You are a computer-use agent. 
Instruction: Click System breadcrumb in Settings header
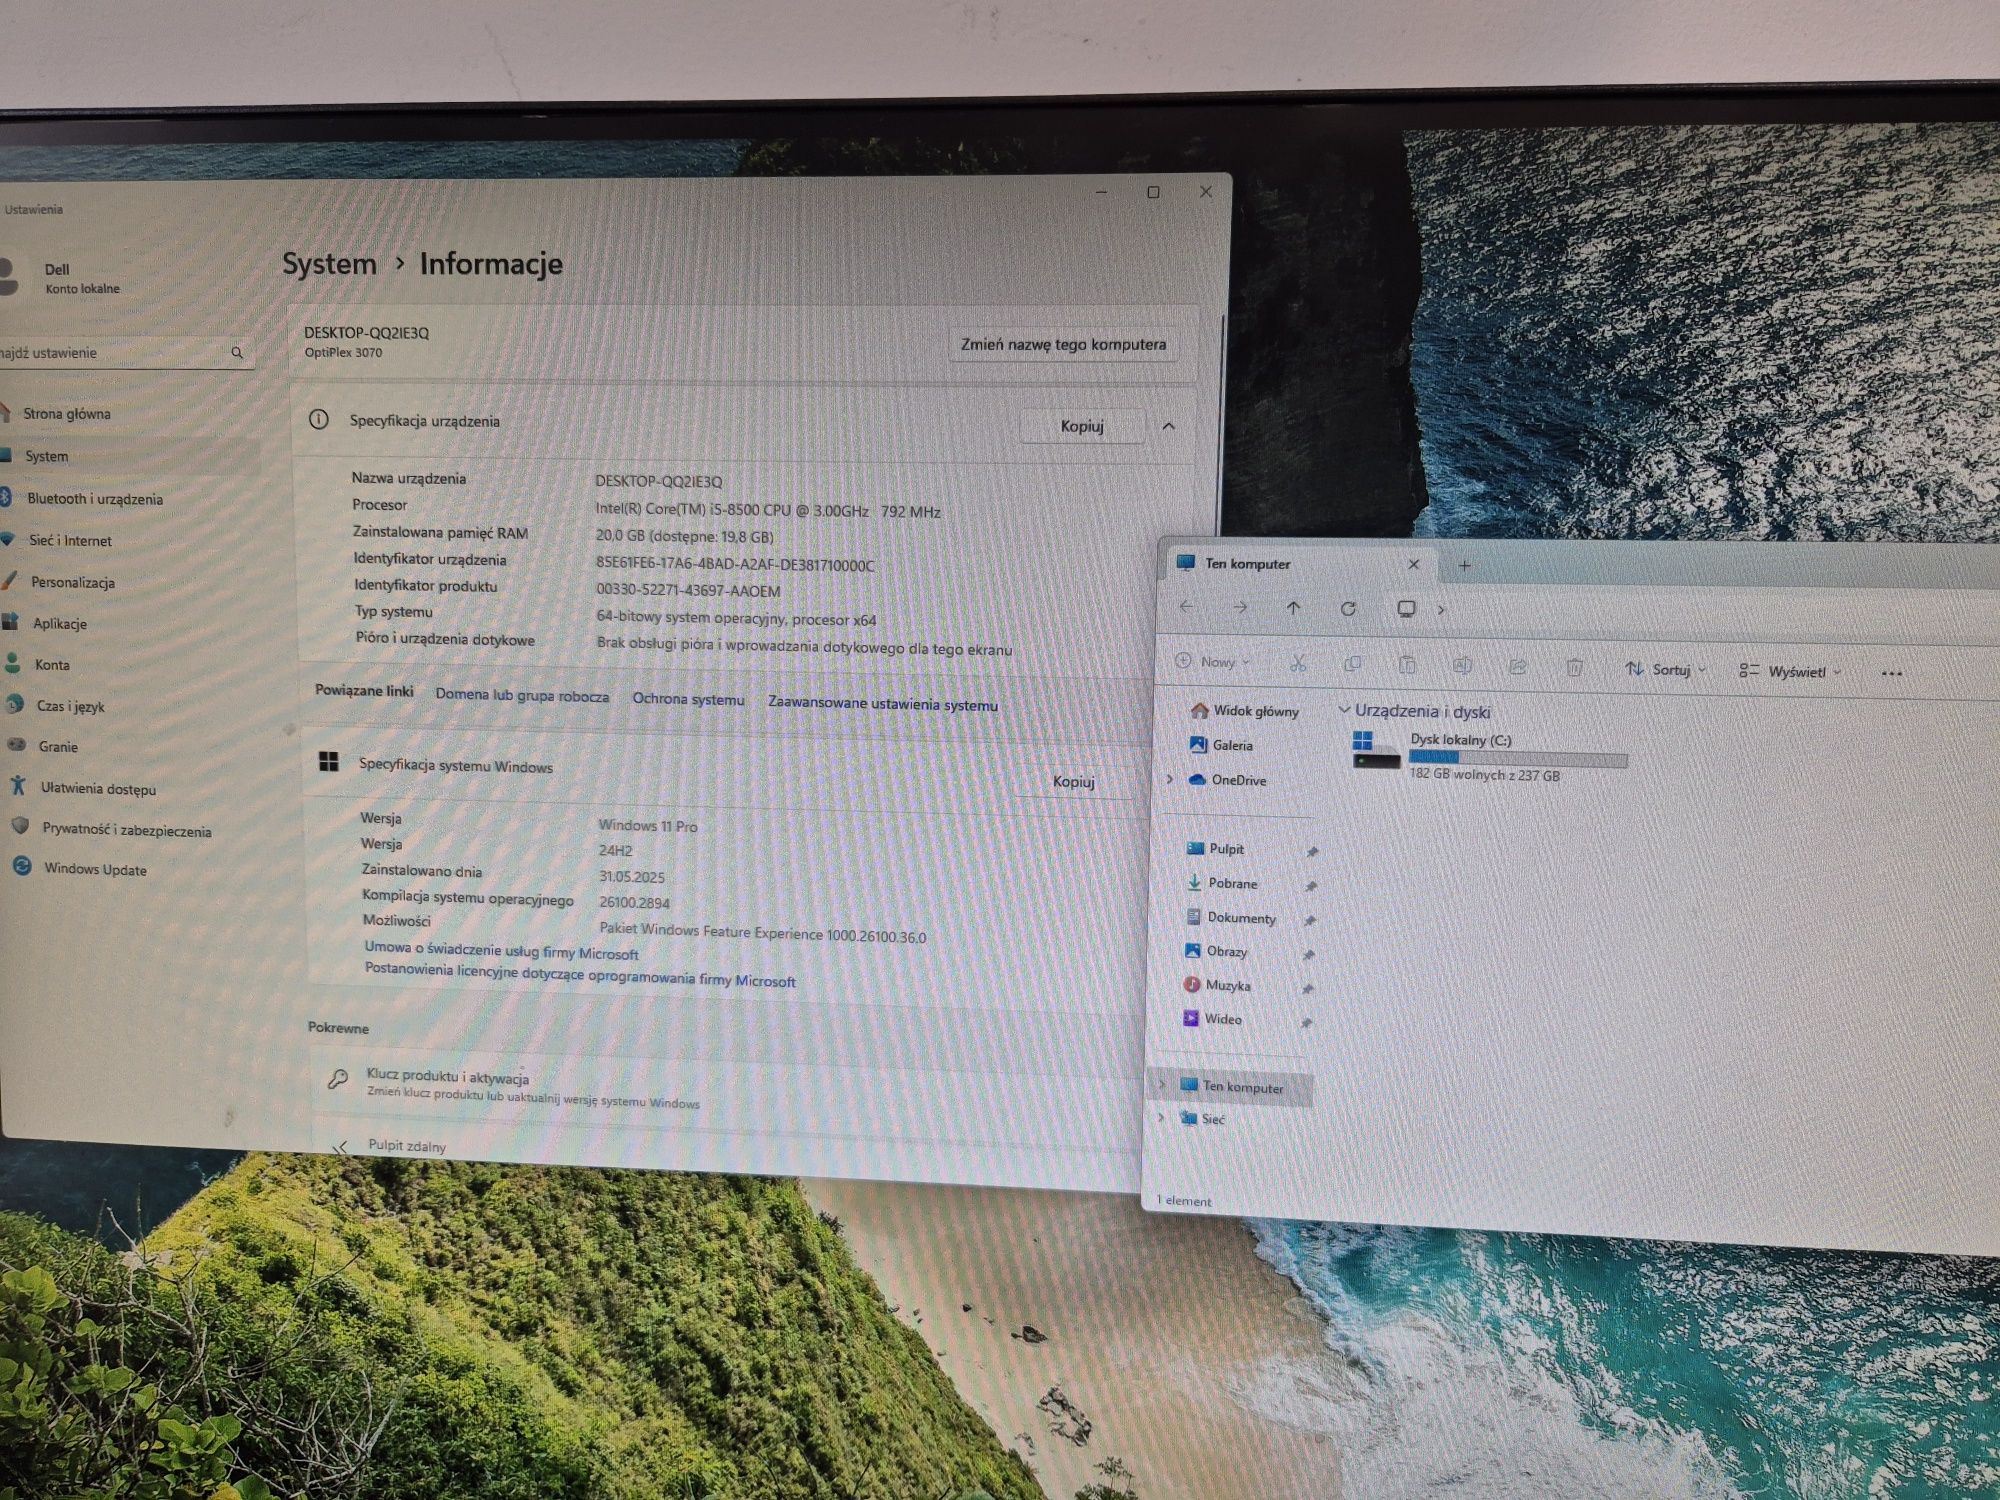[x=329, y=263]
